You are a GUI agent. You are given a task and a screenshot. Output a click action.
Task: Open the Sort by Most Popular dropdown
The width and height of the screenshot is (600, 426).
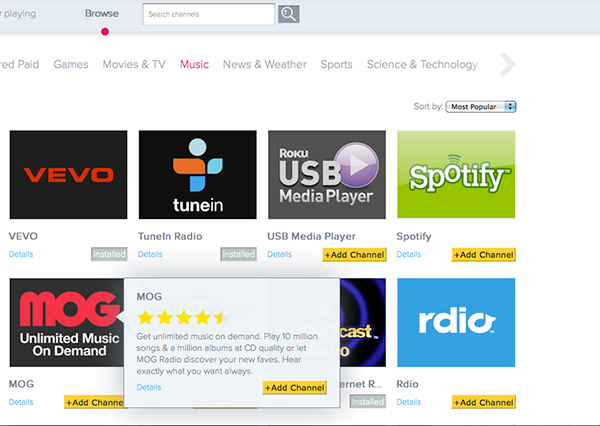pyautogui.click(x=481, y=106)
